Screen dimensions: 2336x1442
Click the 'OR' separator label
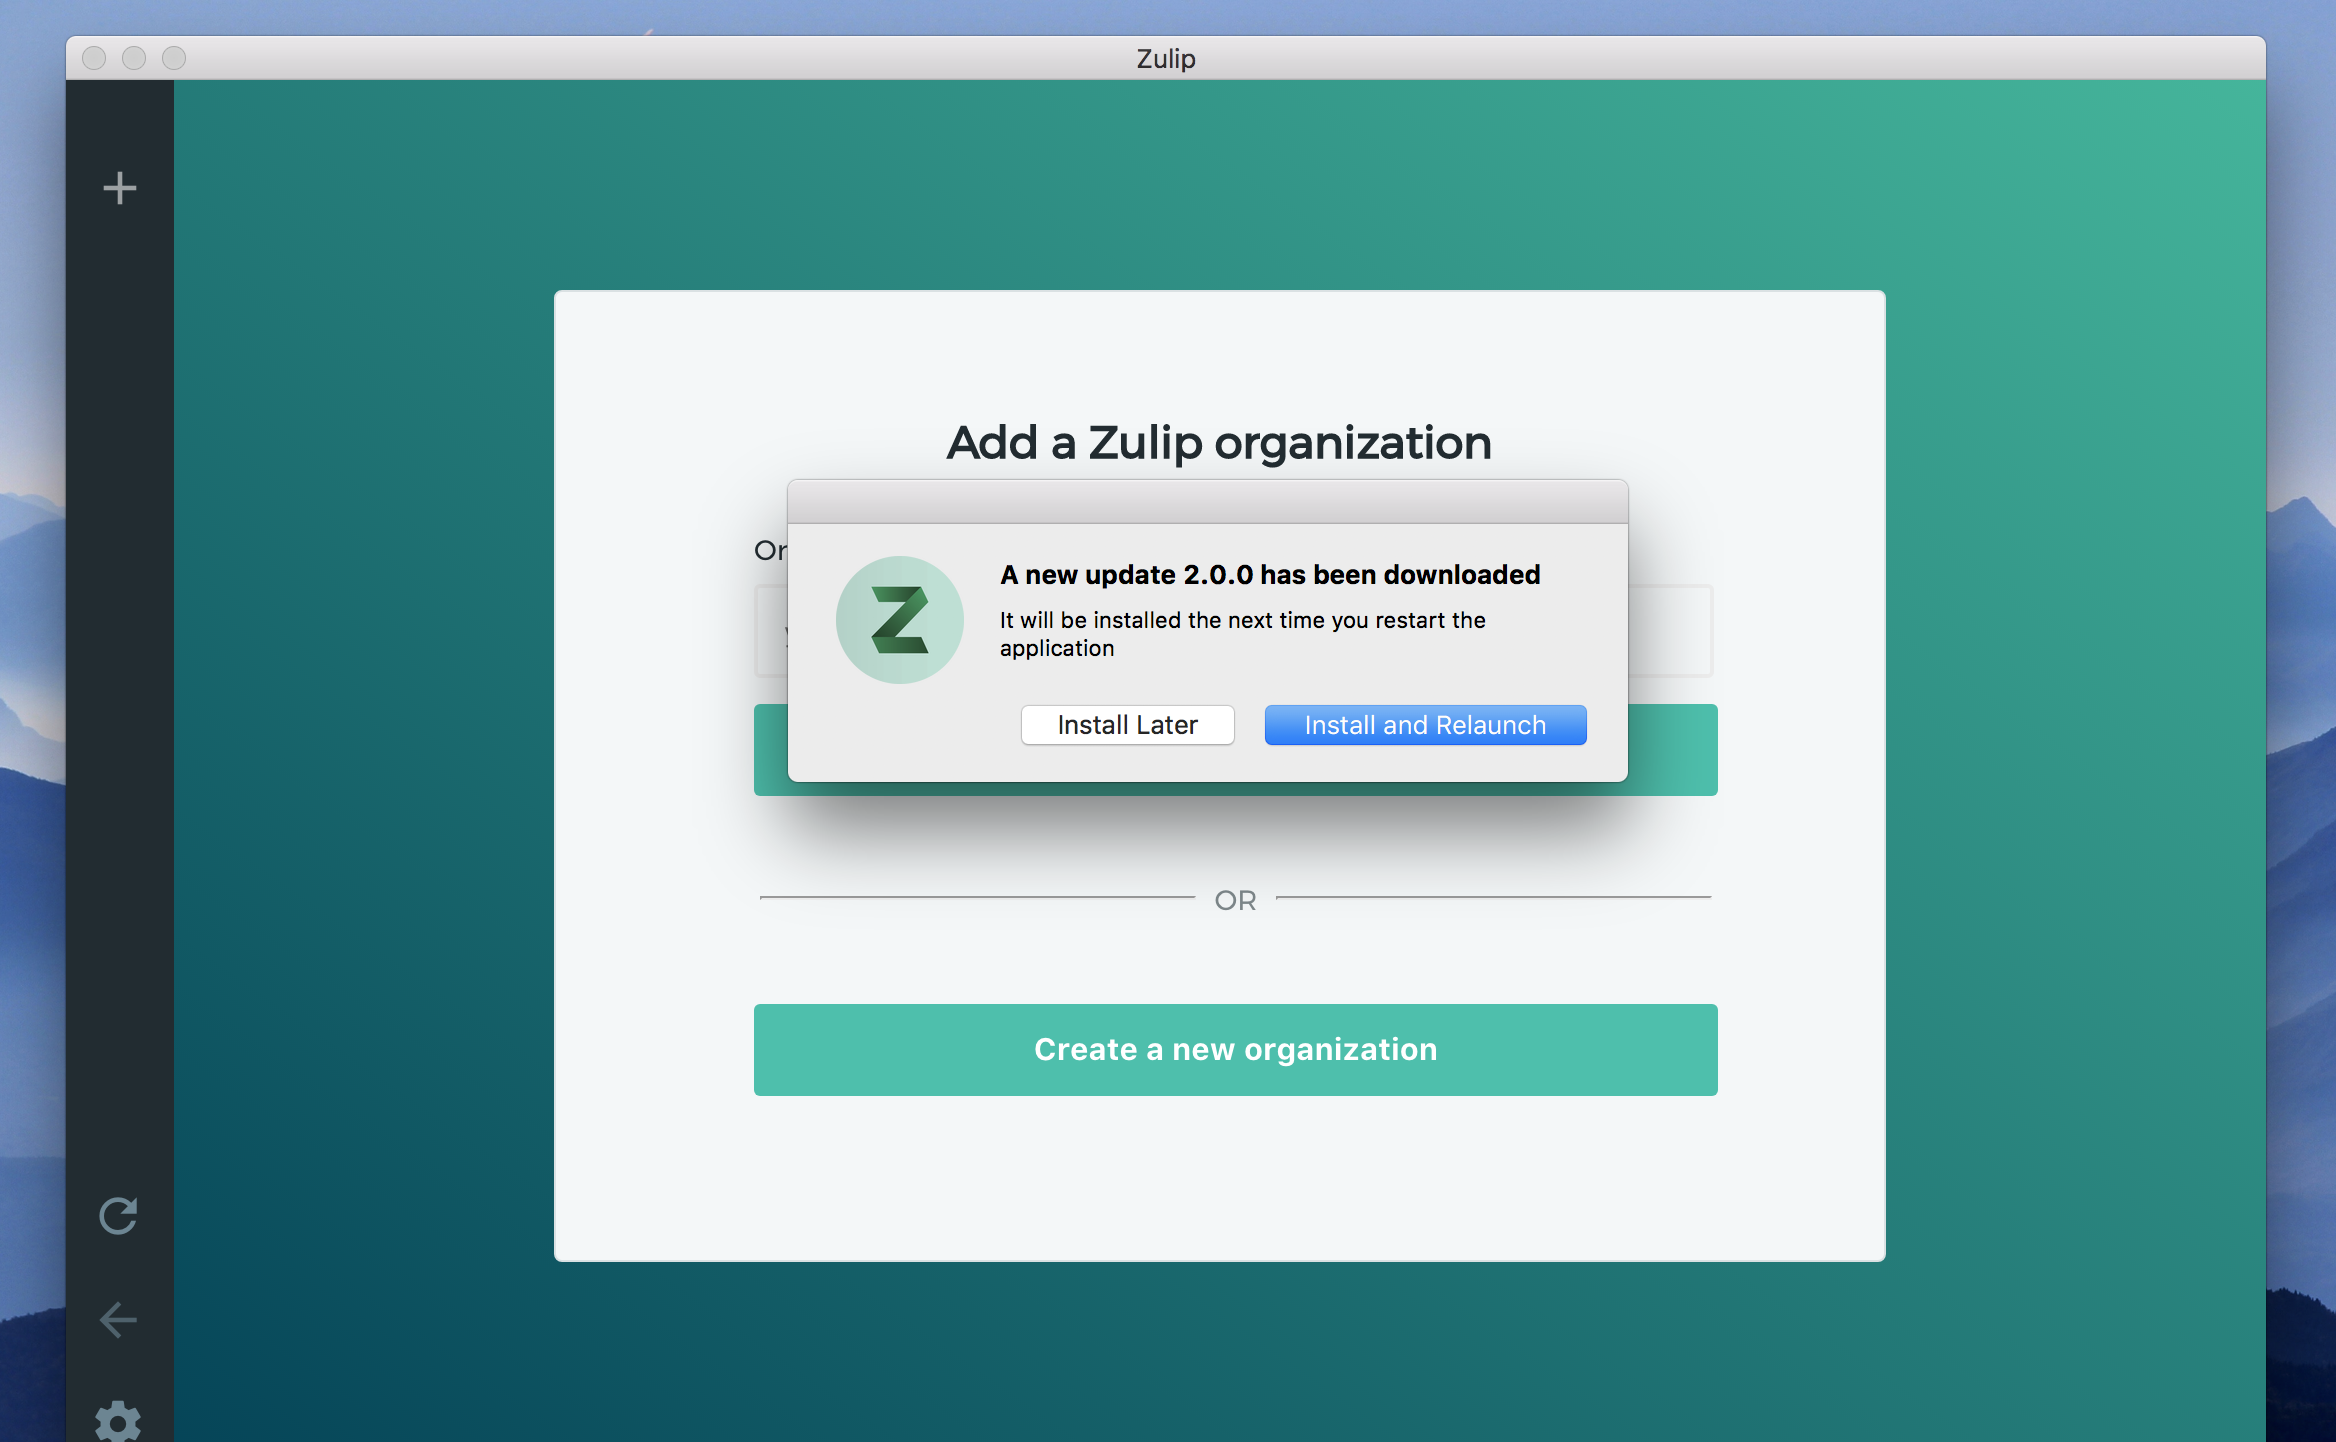pos(1236,900)
